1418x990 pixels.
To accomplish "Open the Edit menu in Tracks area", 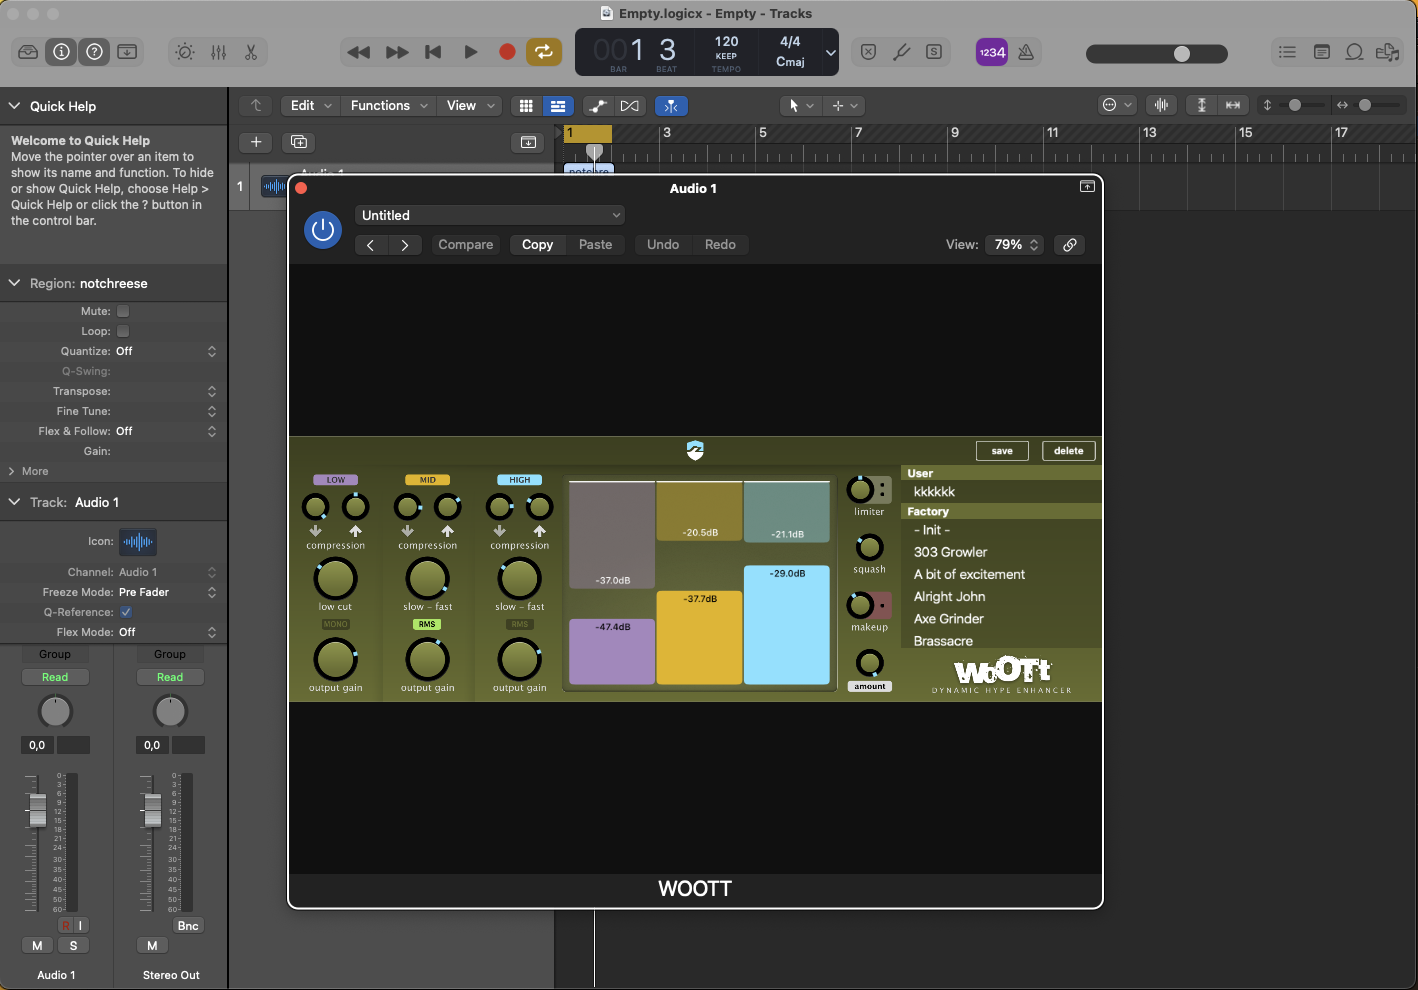I will click(310, 106).
